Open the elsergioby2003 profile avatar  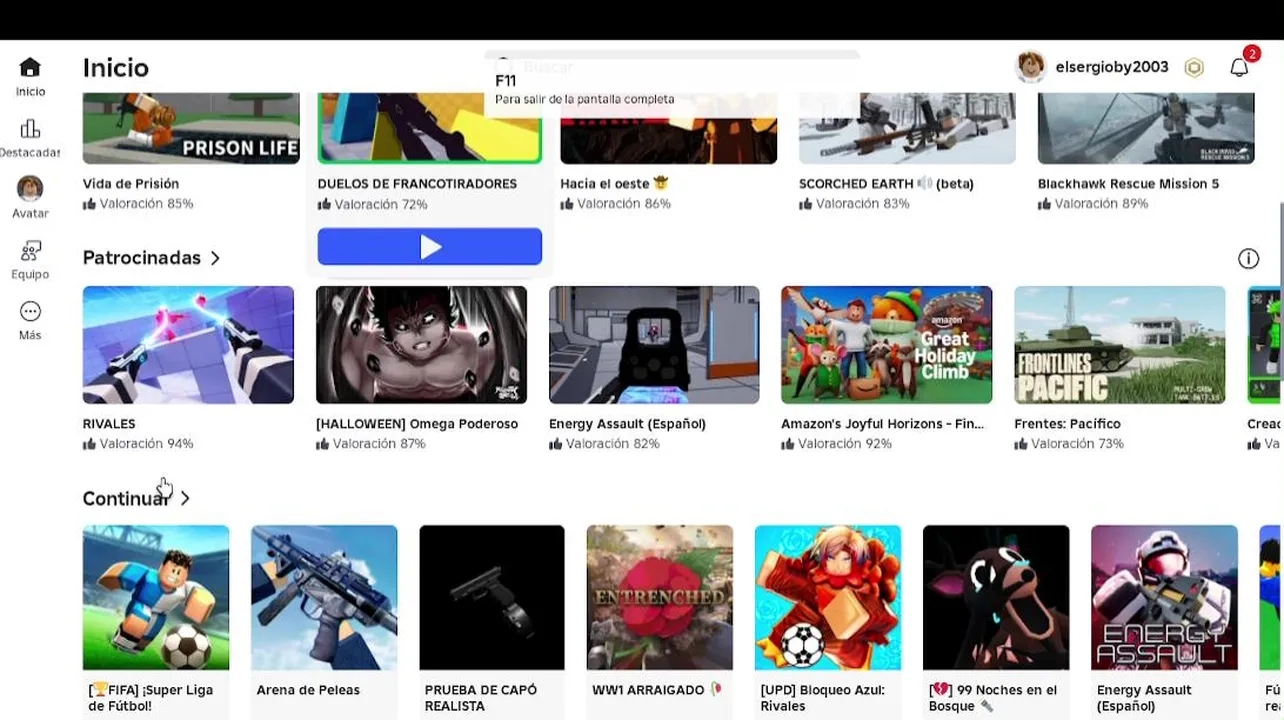pos(1031,67)
